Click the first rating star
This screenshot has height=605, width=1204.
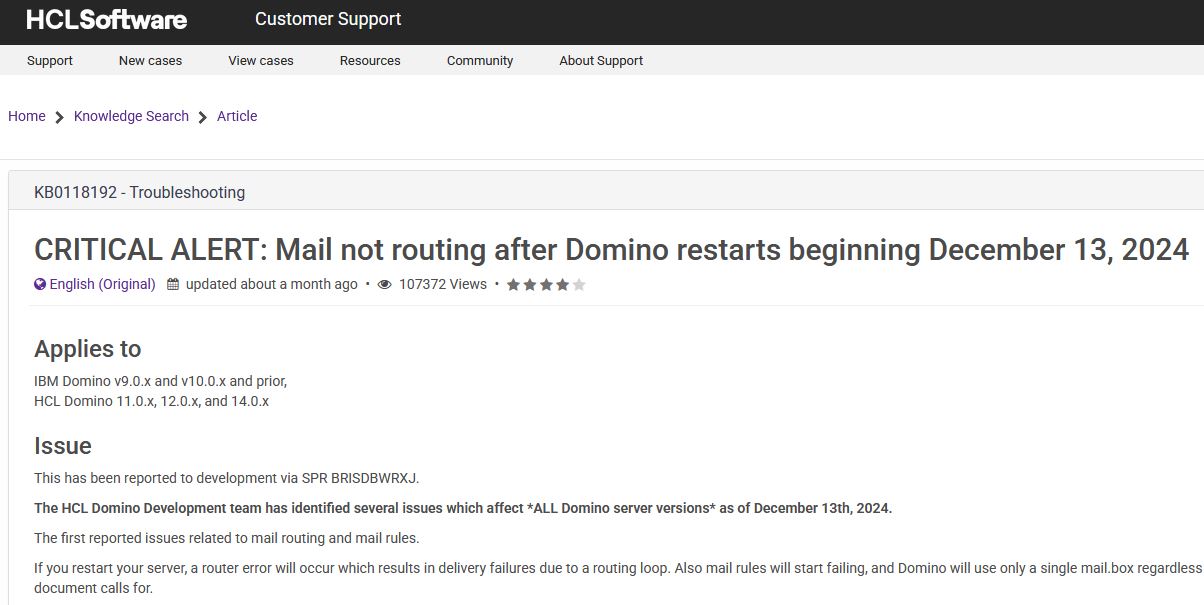513,284
